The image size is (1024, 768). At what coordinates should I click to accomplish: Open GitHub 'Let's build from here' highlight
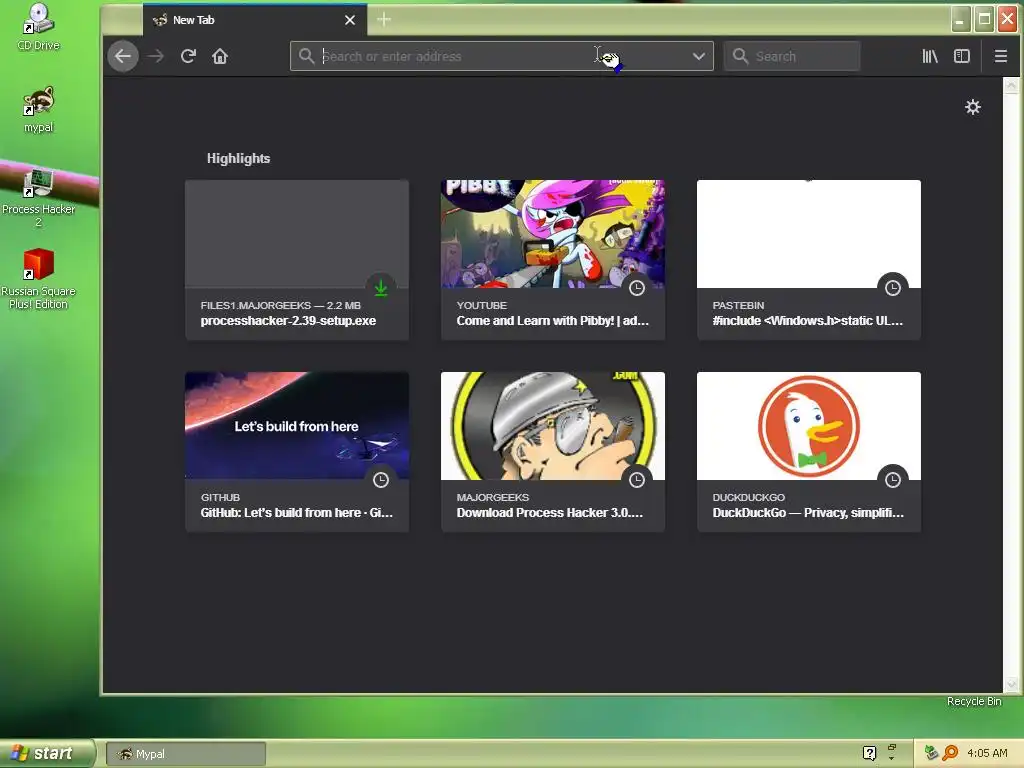click(297, 452)
